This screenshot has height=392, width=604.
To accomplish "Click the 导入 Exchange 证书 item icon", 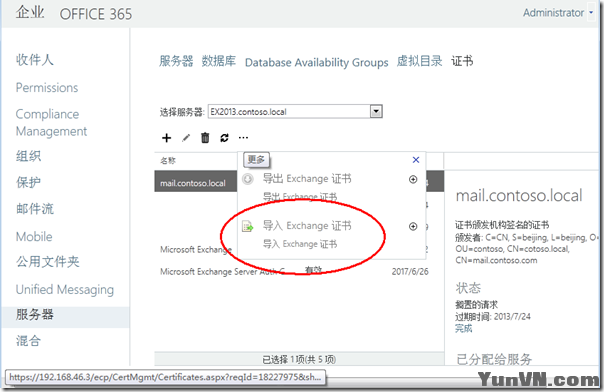I will tap(248, 226).
